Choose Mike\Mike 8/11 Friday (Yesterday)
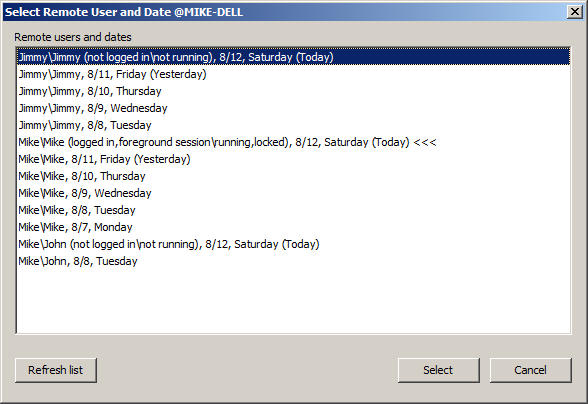 click(293, 159)
